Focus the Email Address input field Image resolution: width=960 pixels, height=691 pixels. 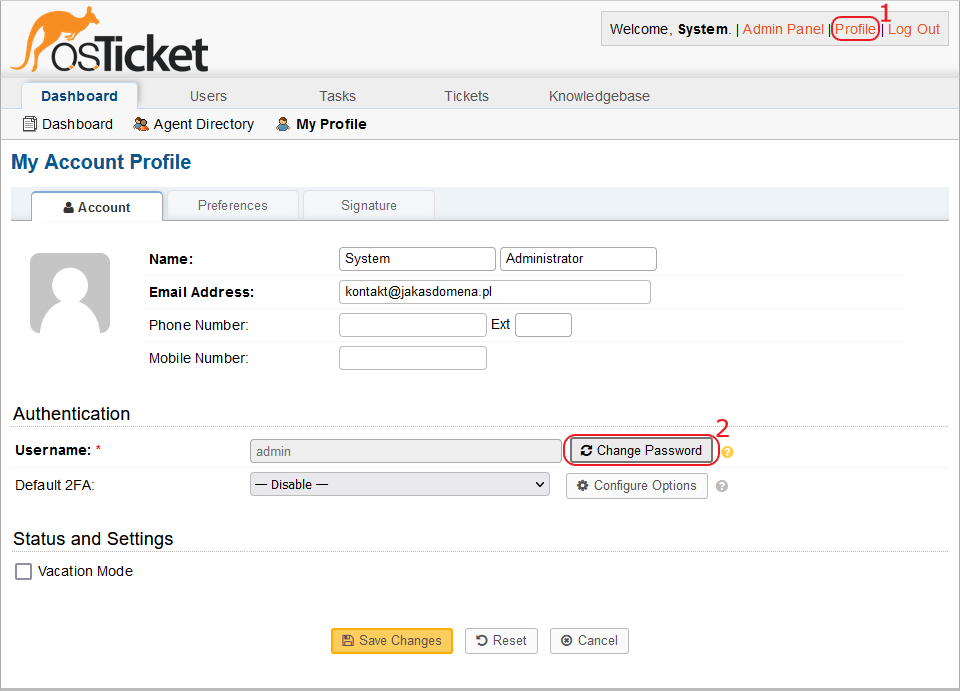[495, 292]
